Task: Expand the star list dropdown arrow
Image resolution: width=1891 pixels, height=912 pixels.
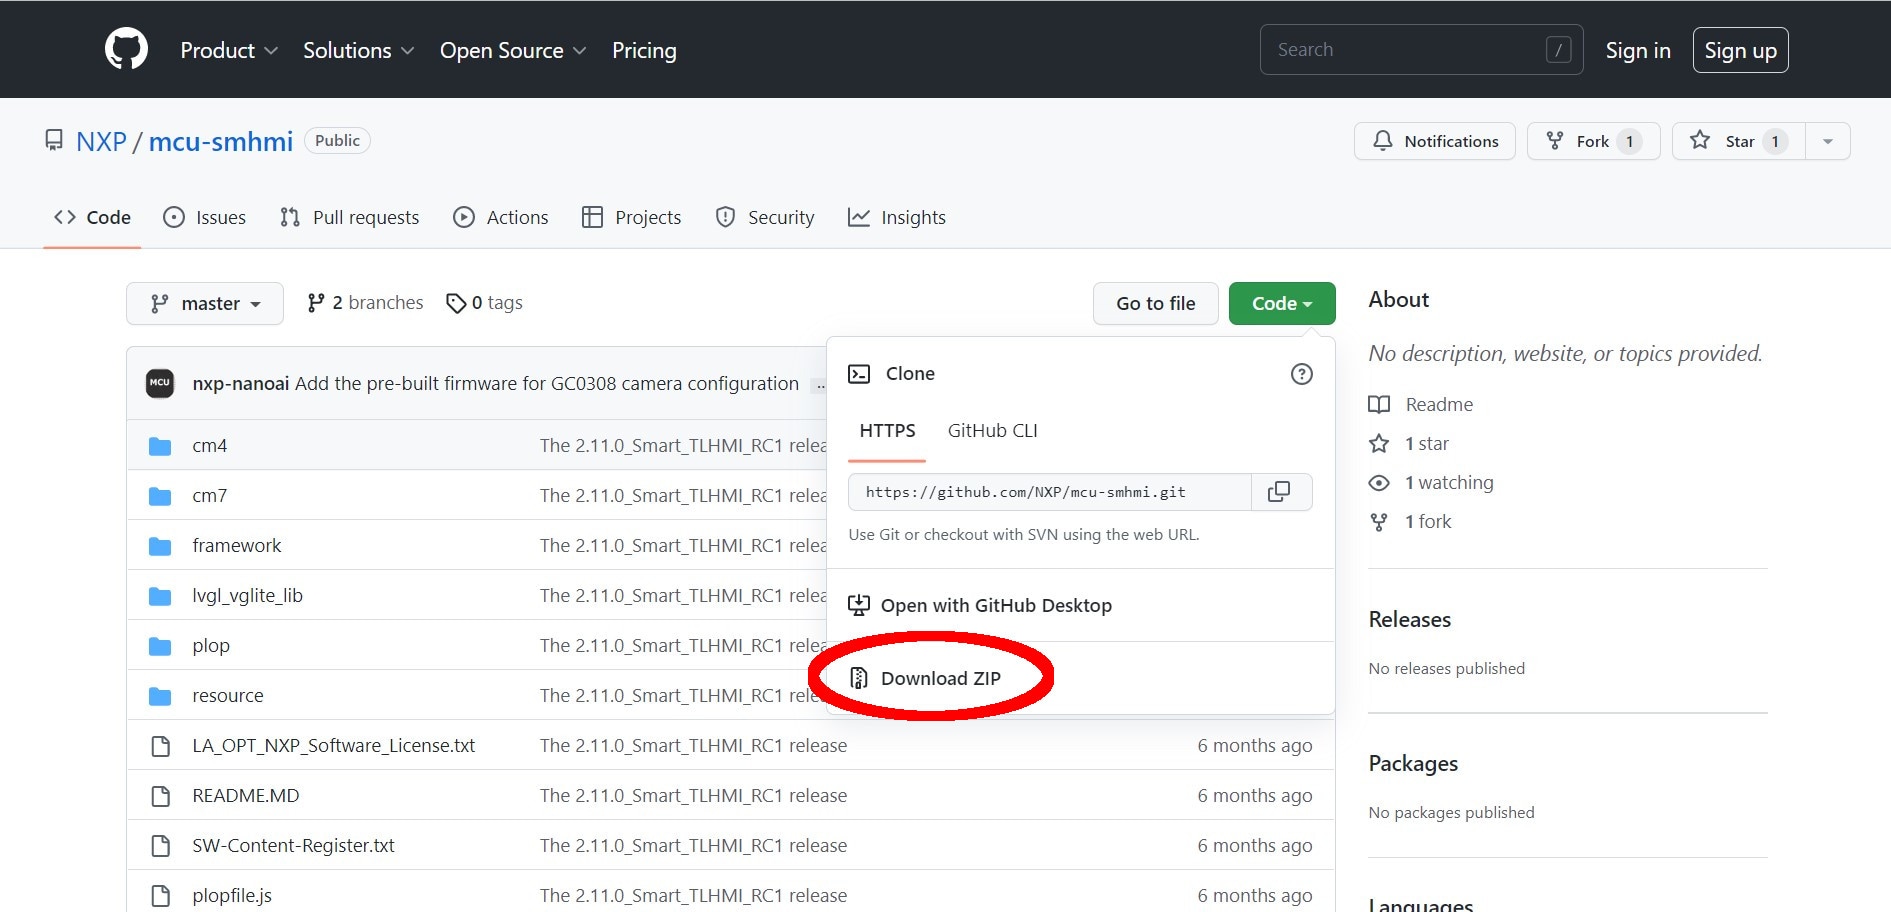Action: [1827, 141]
